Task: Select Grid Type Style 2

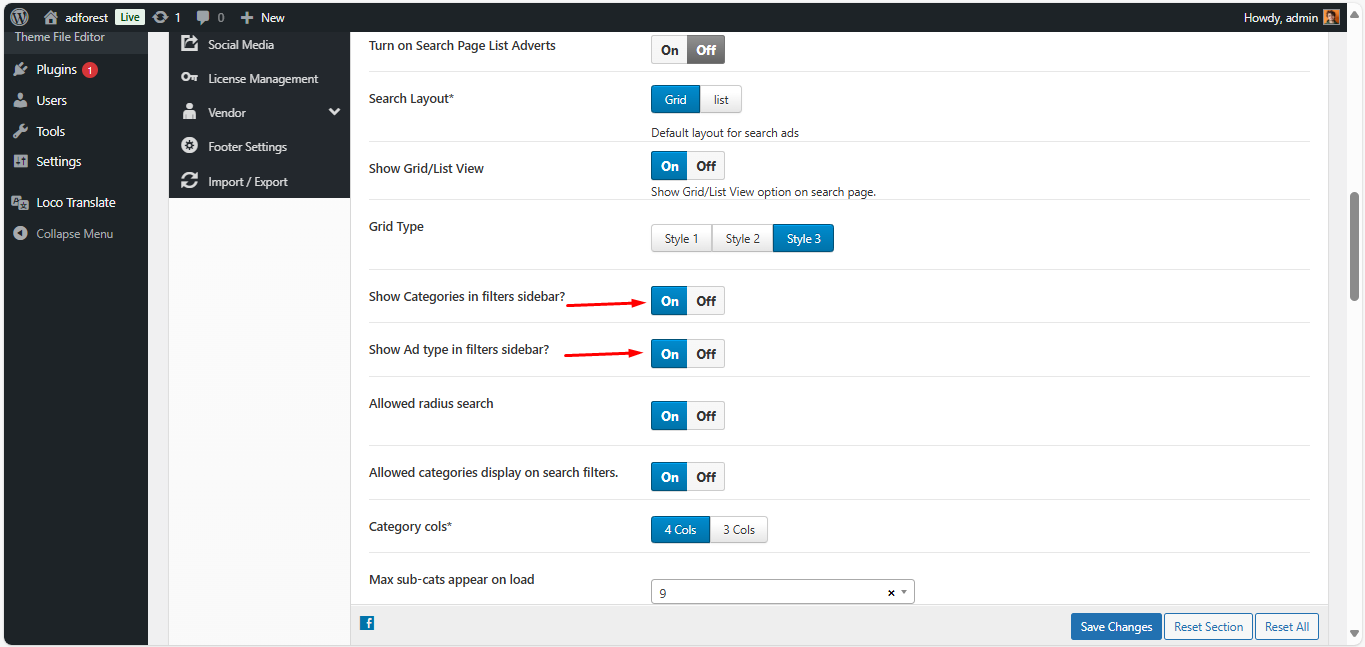Action: pos(742,239)
